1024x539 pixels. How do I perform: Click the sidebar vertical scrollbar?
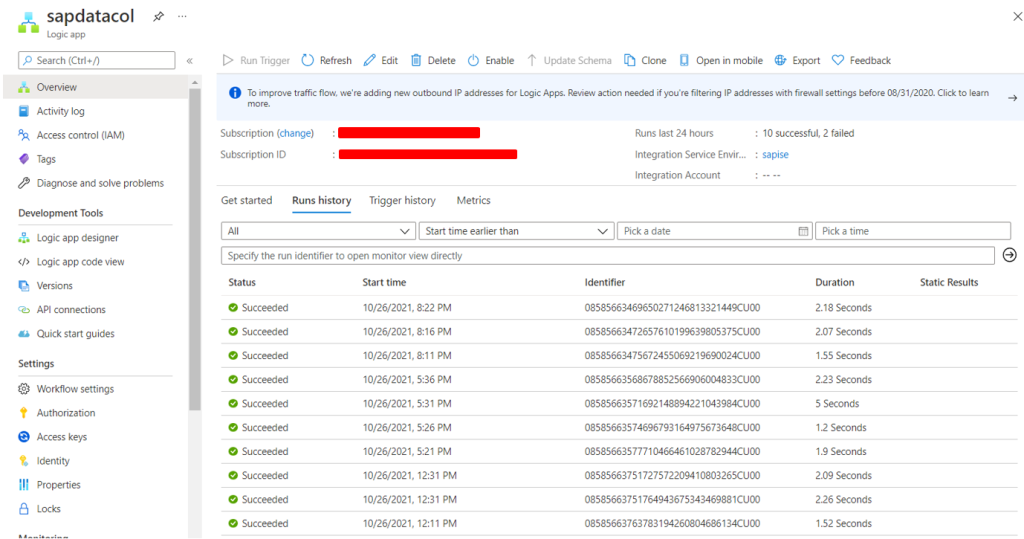pos(195,248)
